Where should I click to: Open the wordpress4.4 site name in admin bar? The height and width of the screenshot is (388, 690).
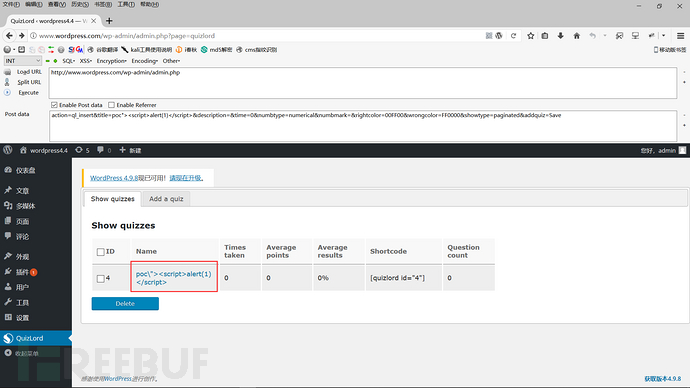(44, 150)
